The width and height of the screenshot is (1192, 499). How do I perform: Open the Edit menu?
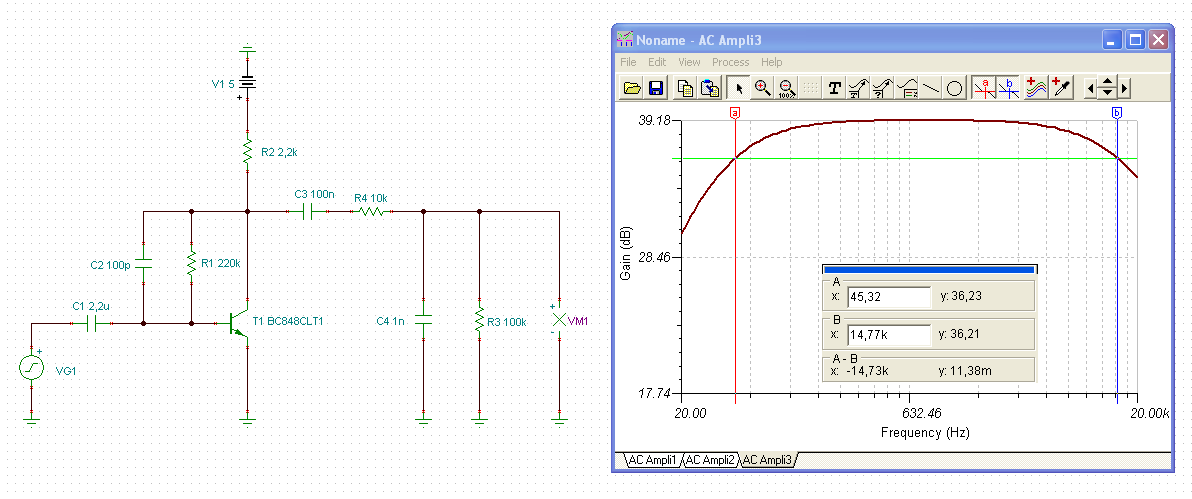(x=657, y=62)
